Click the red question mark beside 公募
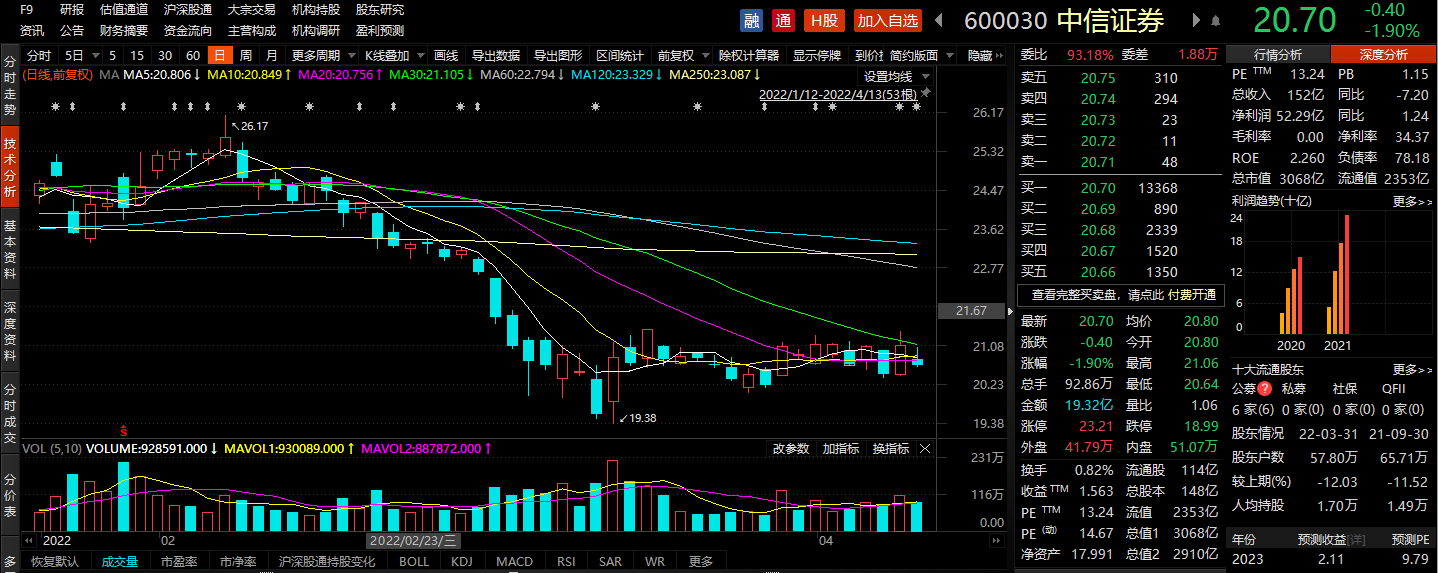Image resolution: width=1438 pixels, height=573 pixels. [x=1265, y=389]
